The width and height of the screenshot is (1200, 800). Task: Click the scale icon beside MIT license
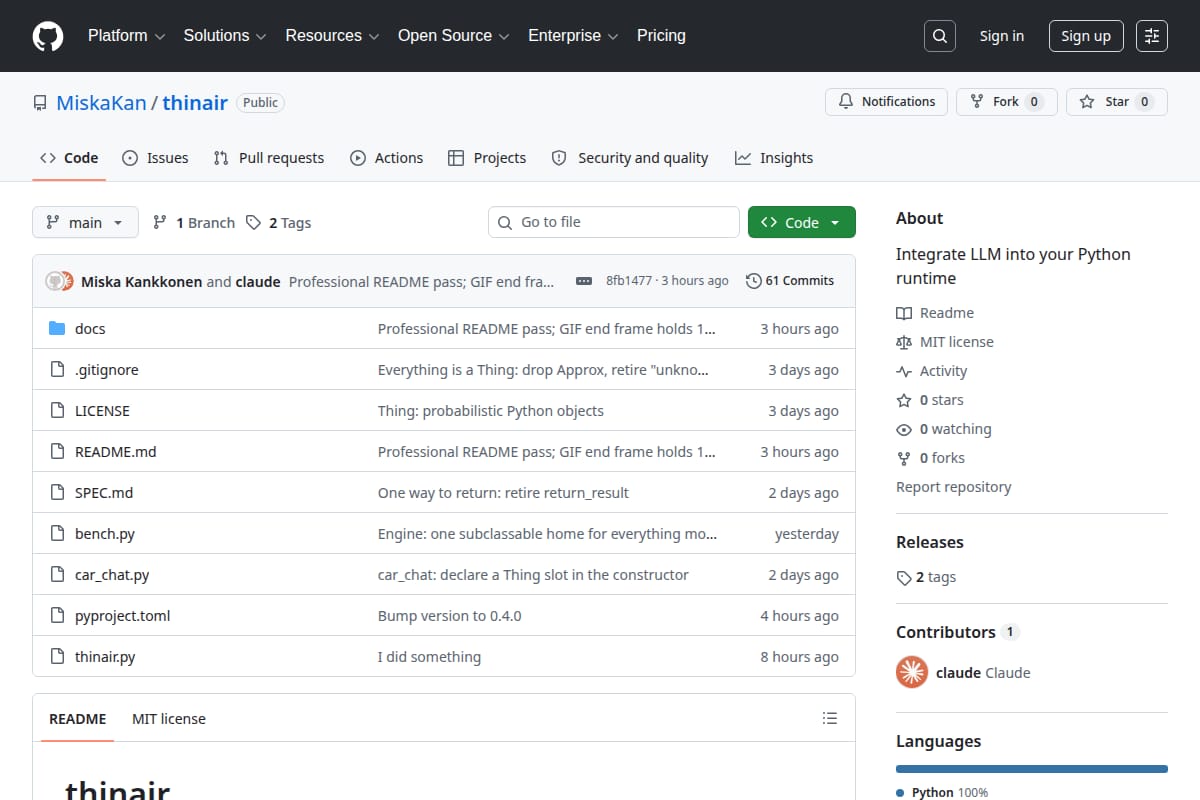[x=904, y=342]
